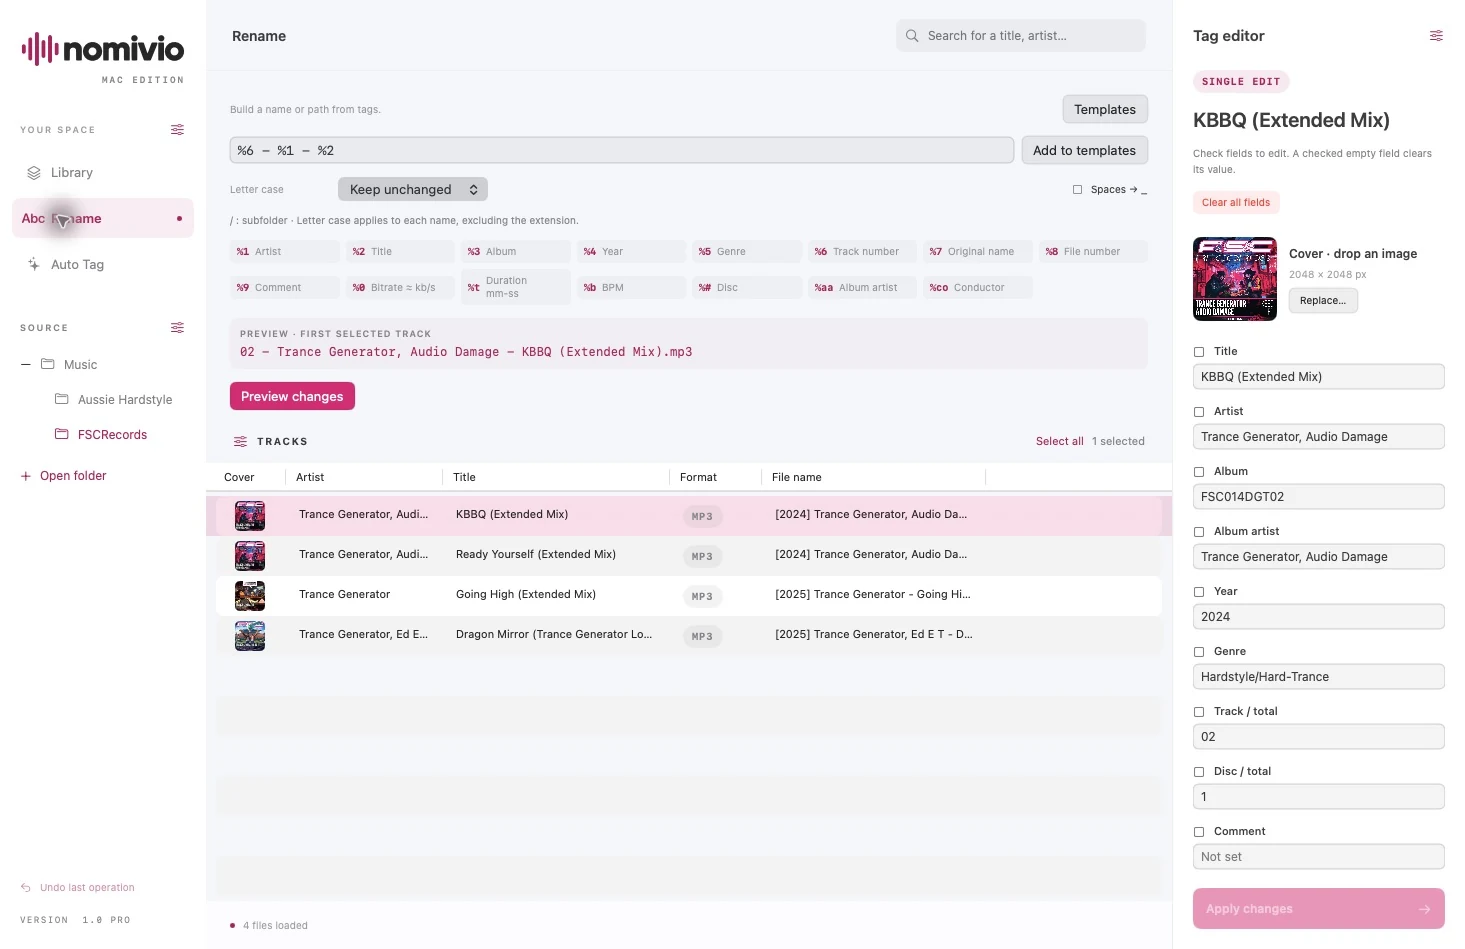Click the Music folder icon
Screen dimensions: 1465x949
48,365
